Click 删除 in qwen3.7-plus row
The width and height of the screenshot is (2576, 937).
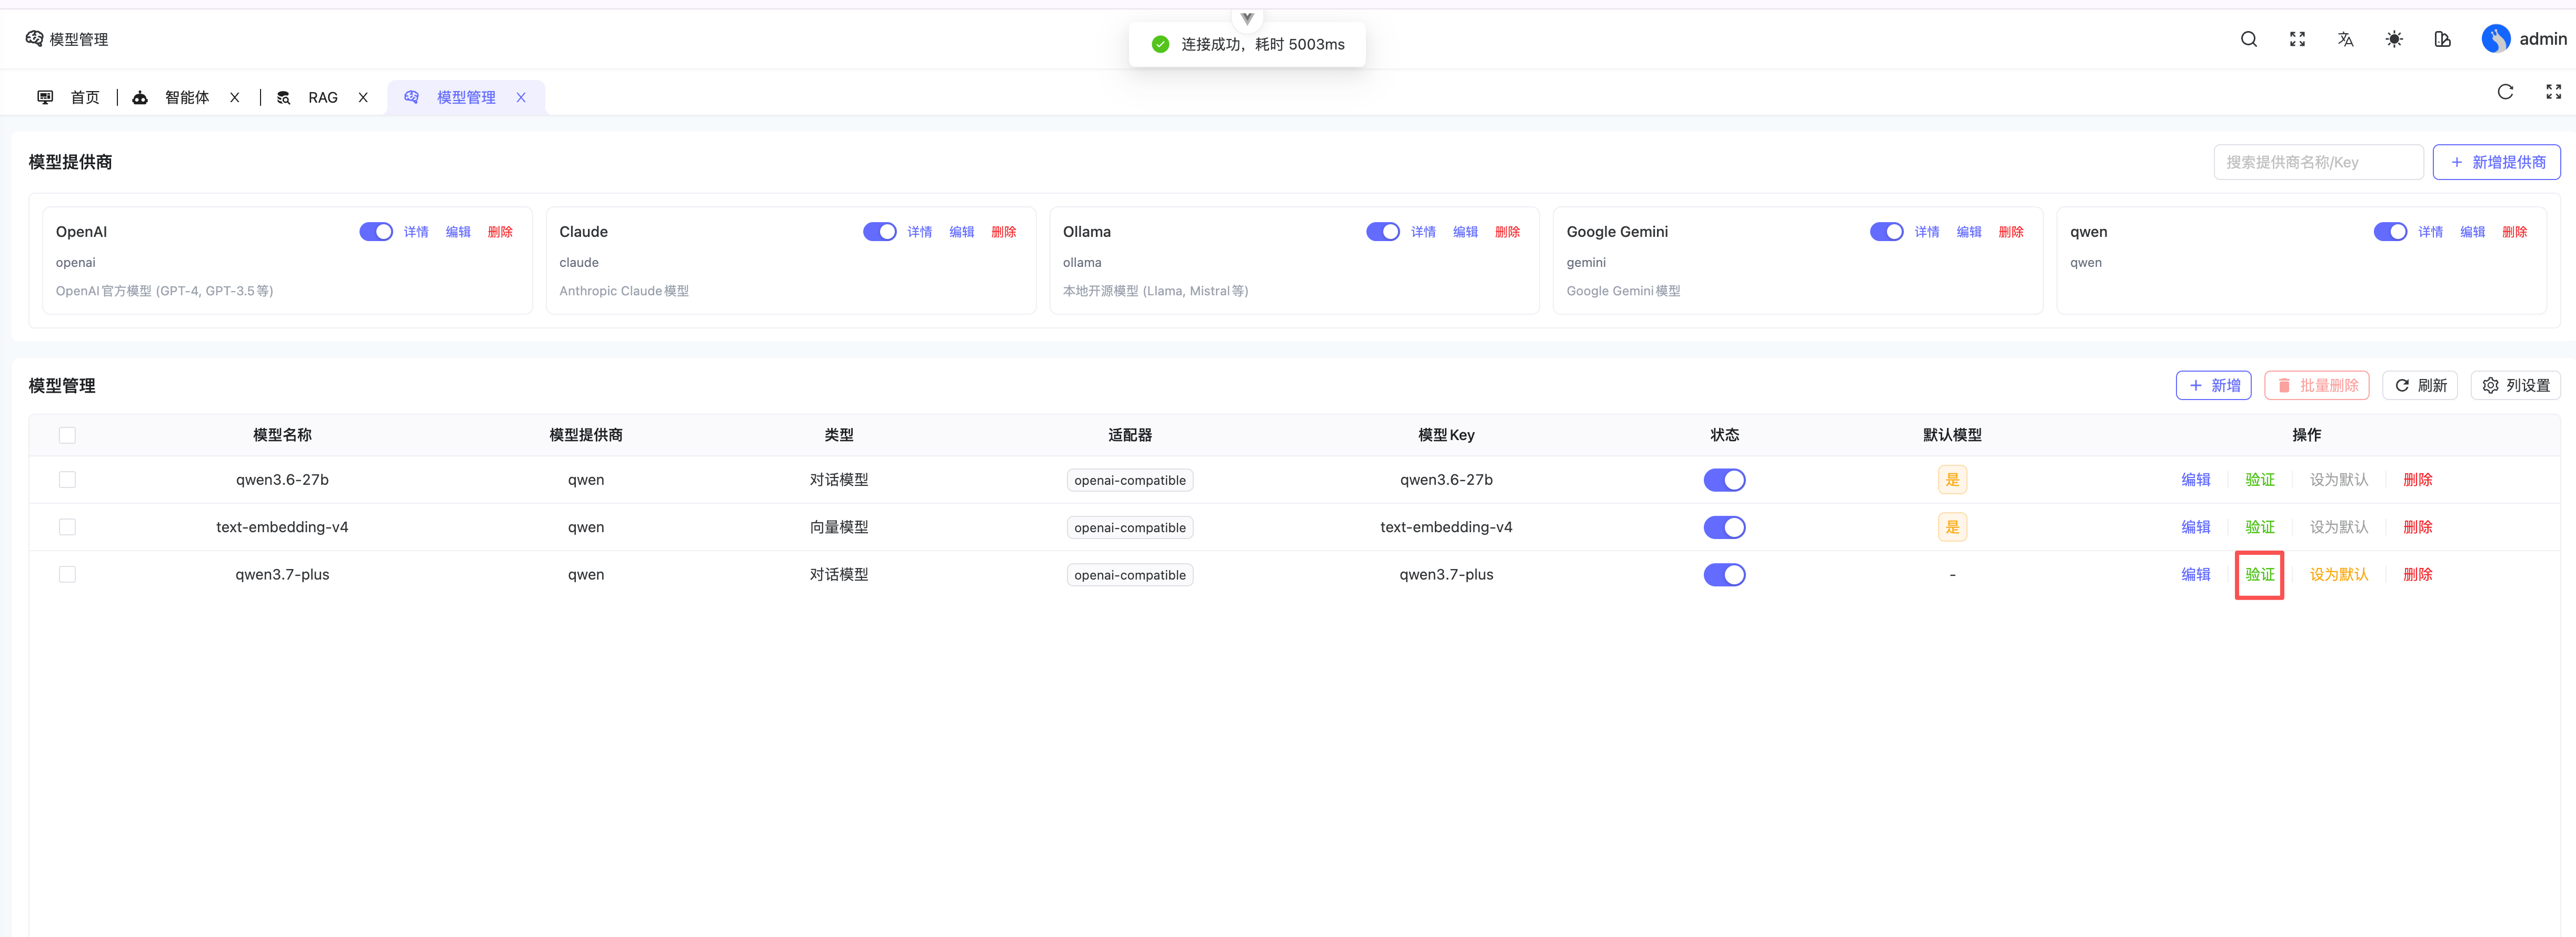coord(2418,575)
